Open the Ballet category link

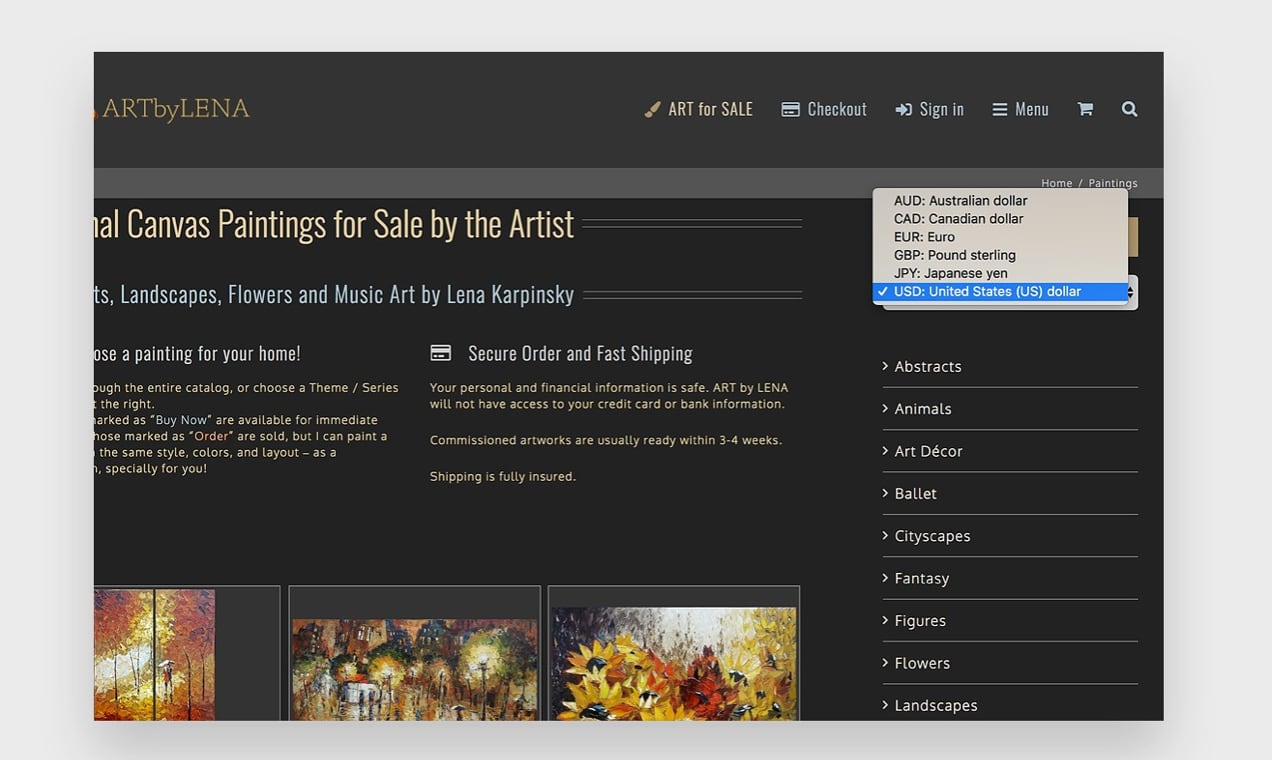point(915,494)
